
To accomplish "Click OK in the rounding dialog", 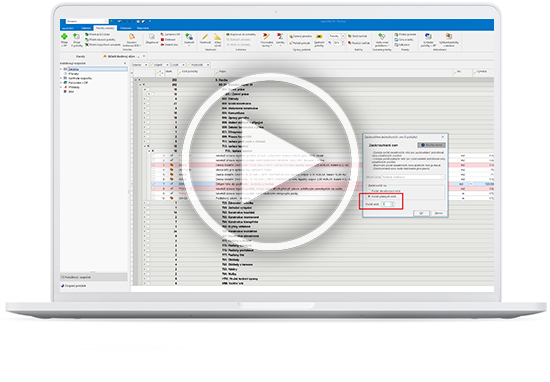I will (x=421, y=213).
